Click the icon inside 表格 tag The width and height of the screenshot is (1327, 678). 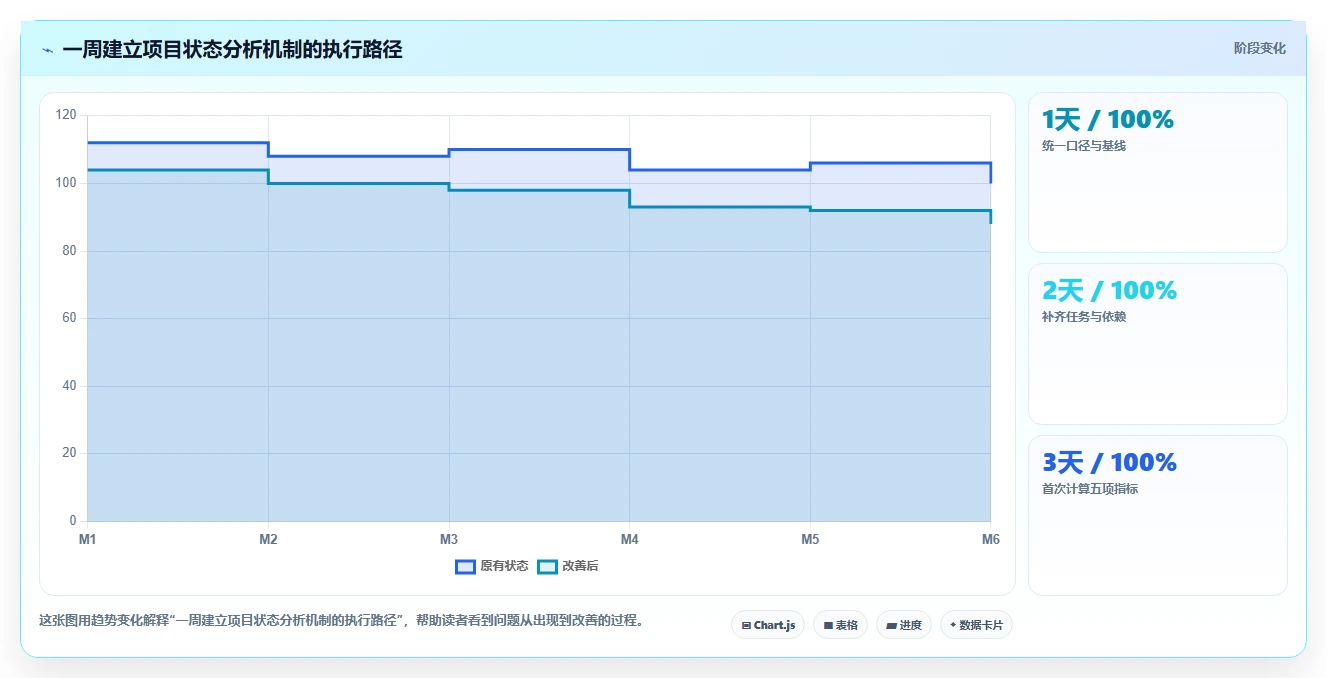pyautogui.click(x=828, y=625)
